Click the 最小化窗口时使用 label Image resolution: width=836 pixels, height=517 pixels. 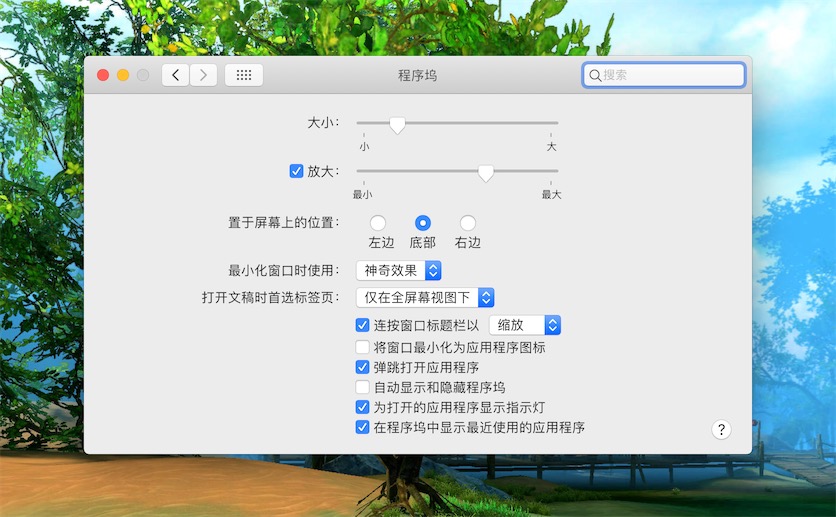point(284,271)
